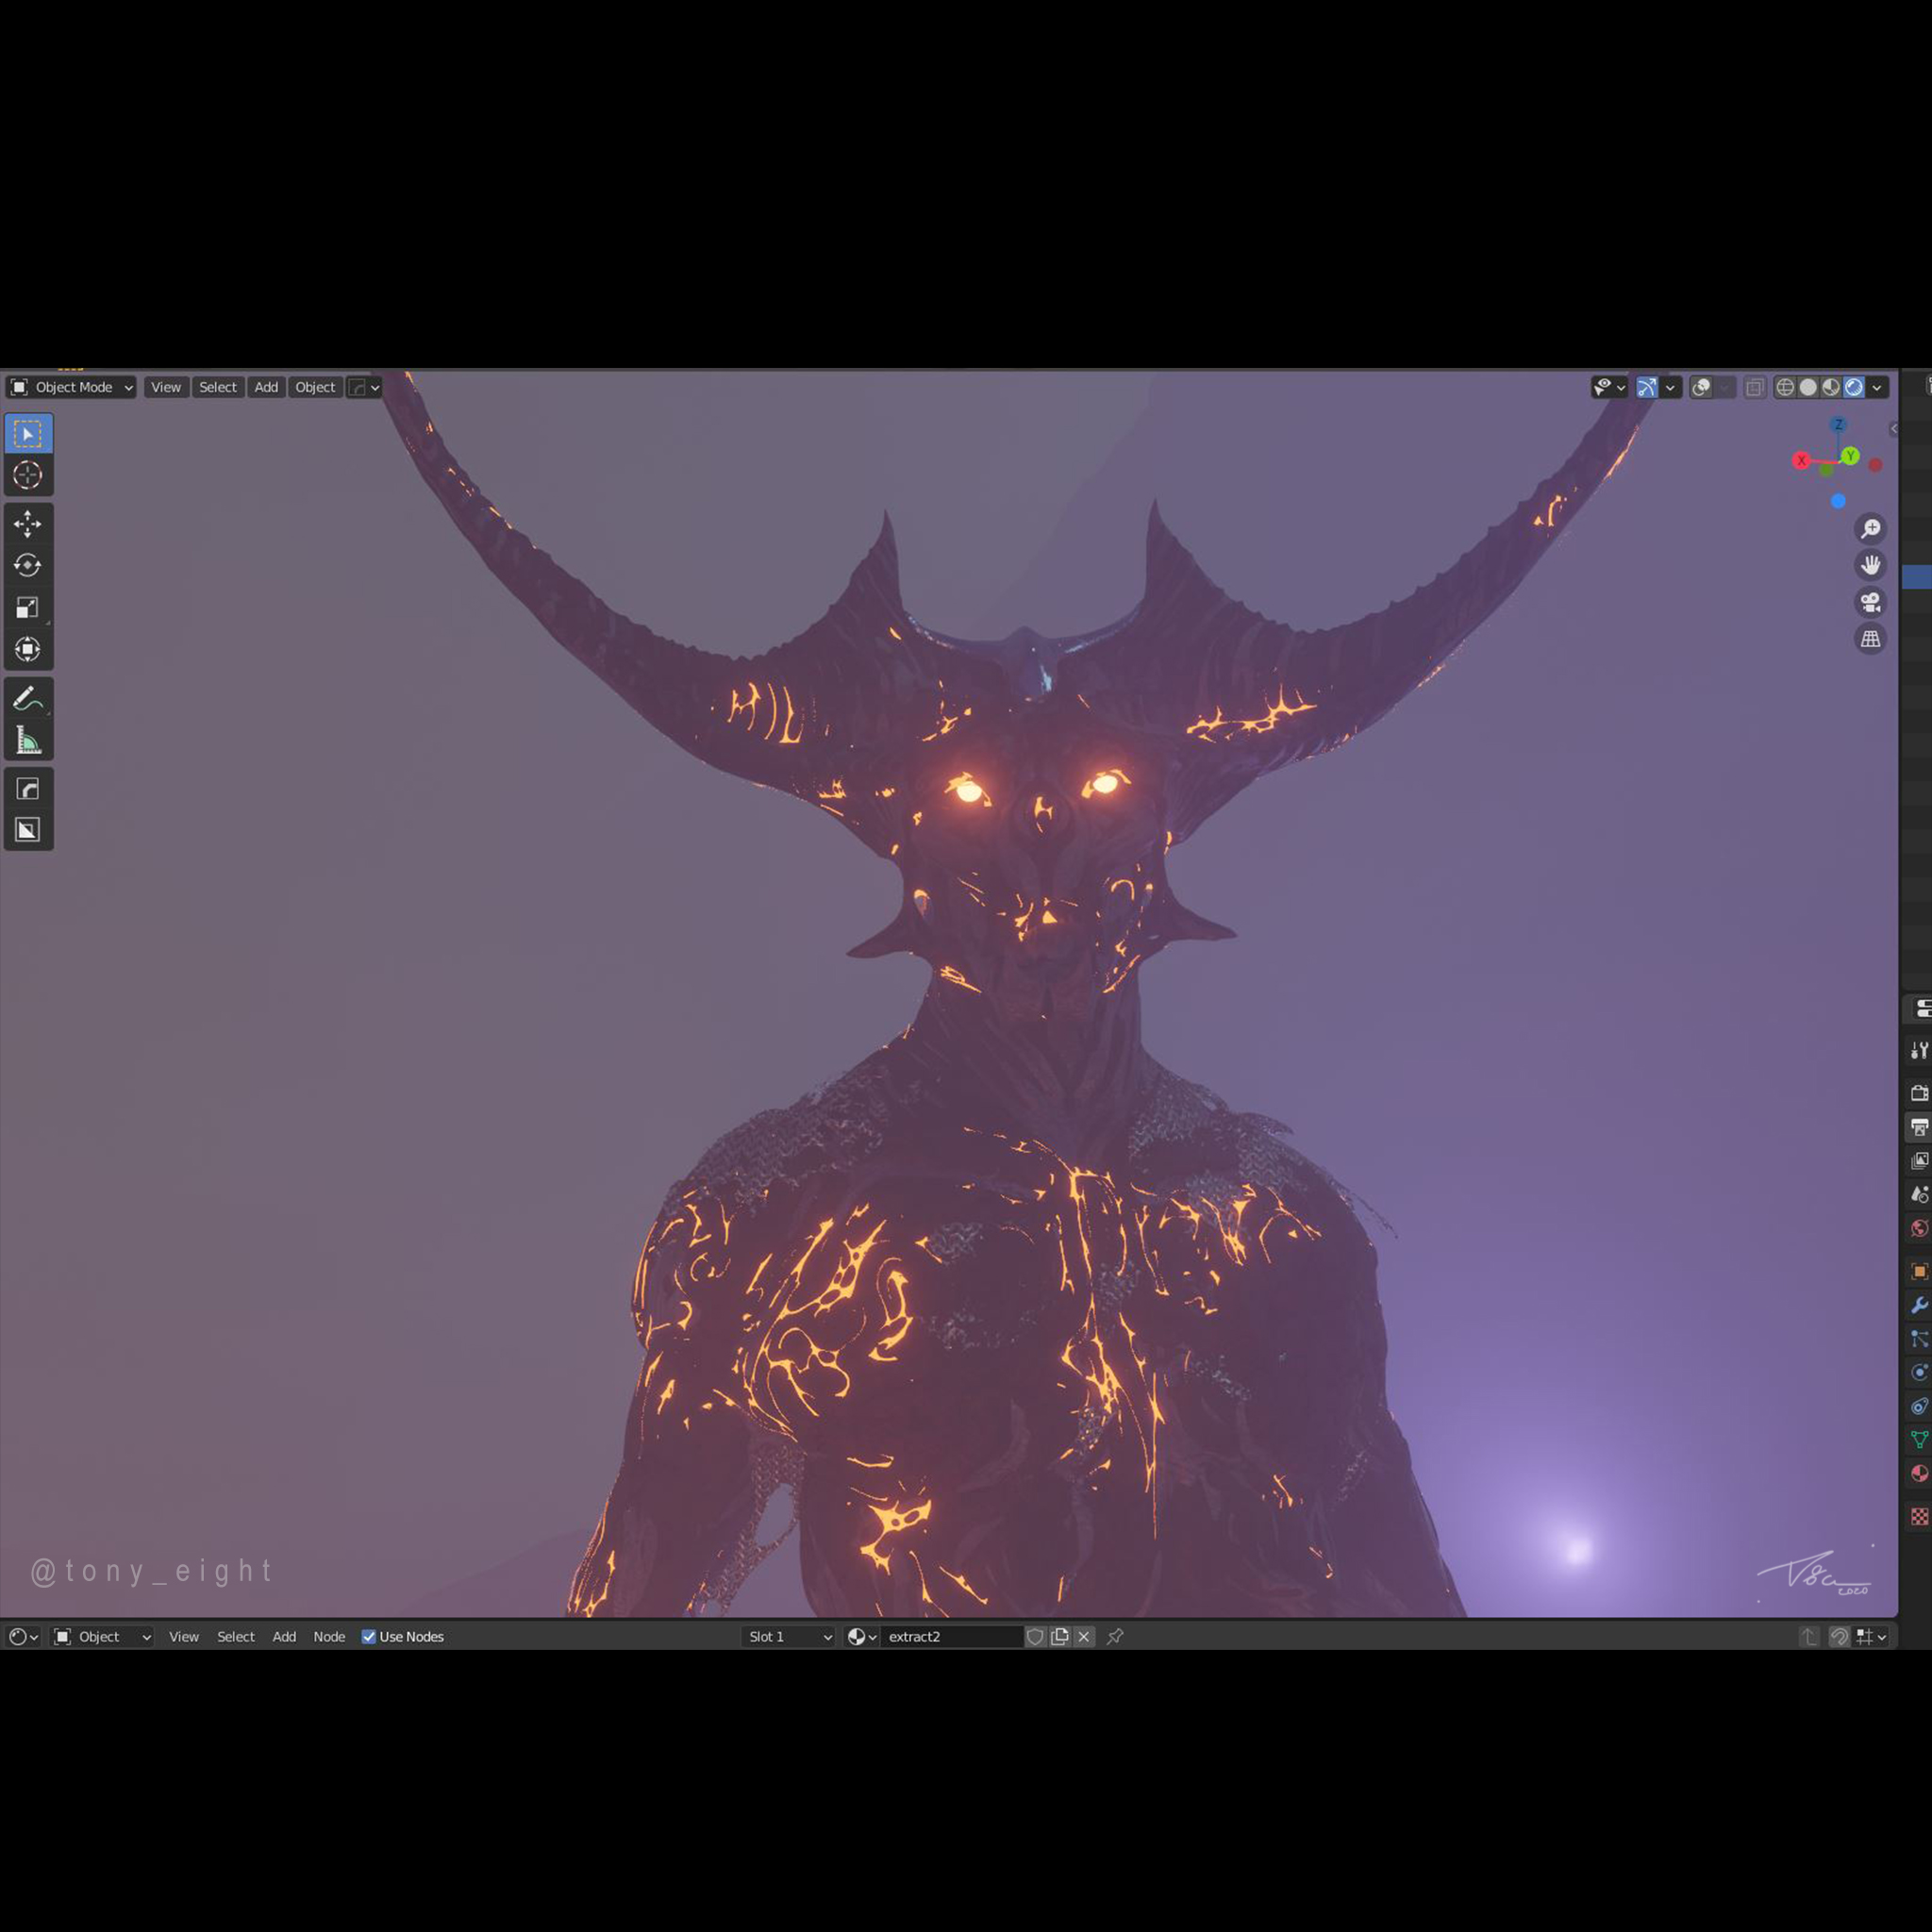Toggle the pin in shader editor

tap(1115, 1637)
